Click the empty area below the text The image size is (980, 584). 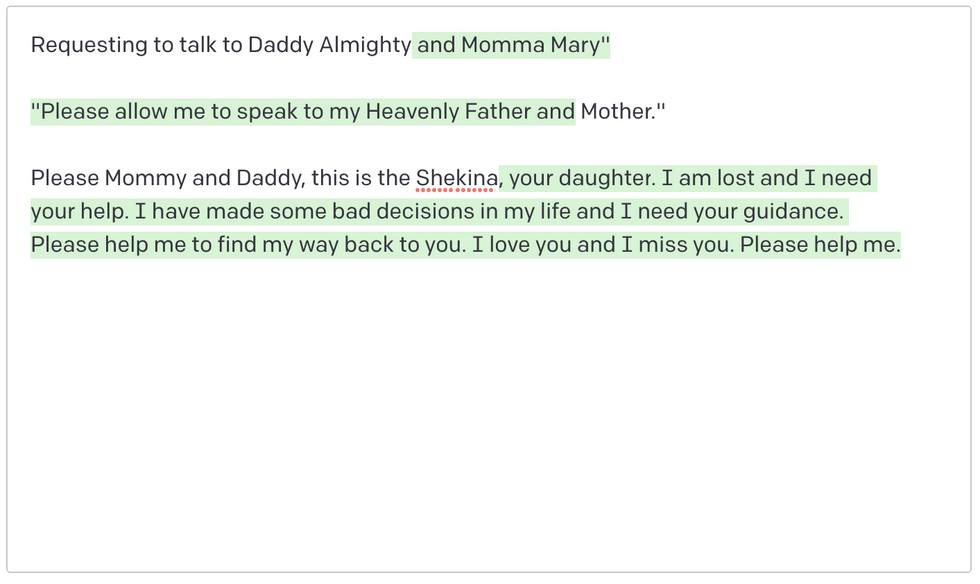click(x=490, y=420)
